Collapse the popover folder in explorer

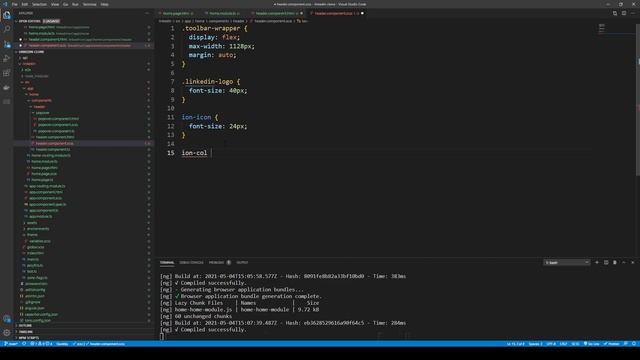[x=42, y=113]
